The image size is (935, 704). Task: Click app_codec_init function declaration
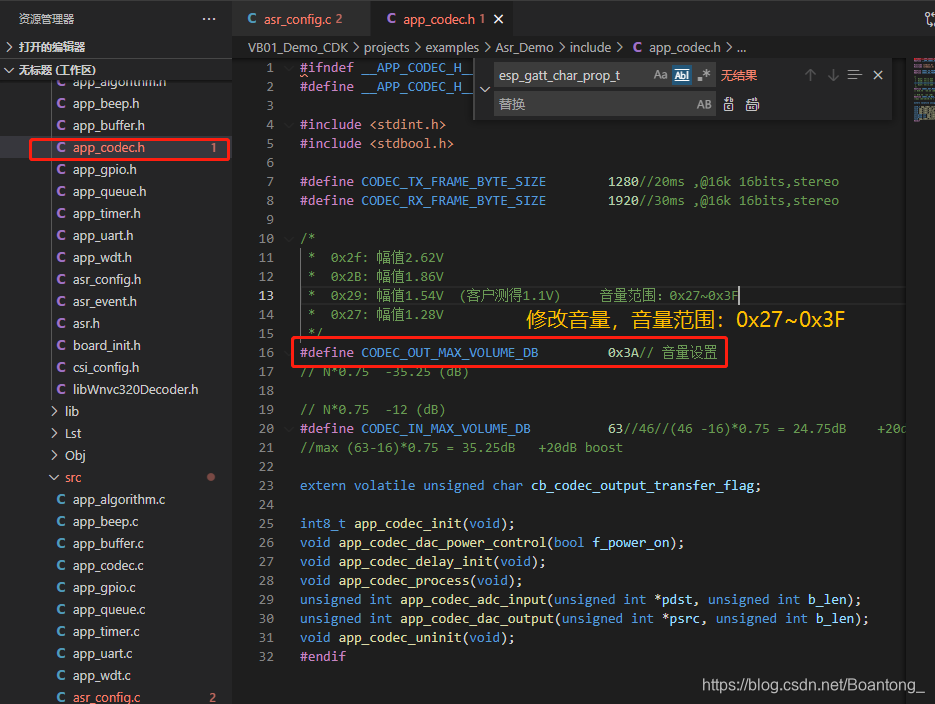(x=407, y=524)
